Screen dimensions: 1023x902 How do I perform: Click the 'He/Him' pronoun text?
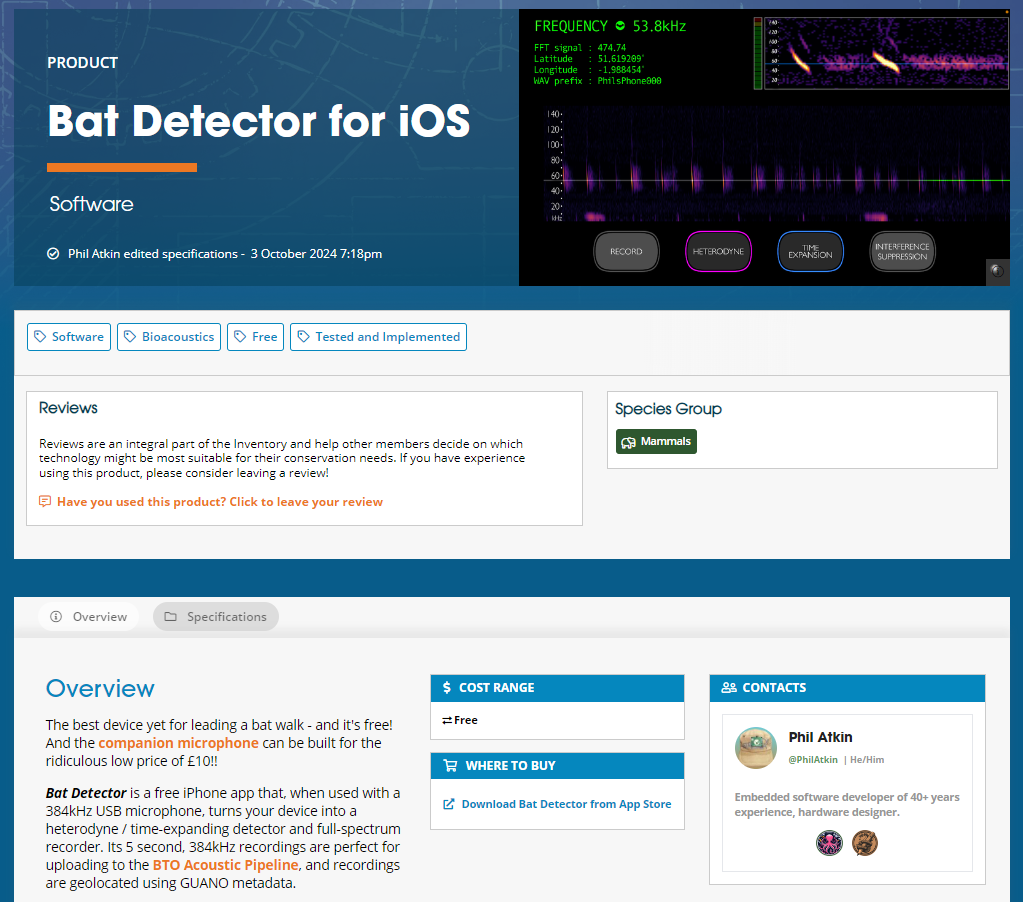[x=867, y=760]
